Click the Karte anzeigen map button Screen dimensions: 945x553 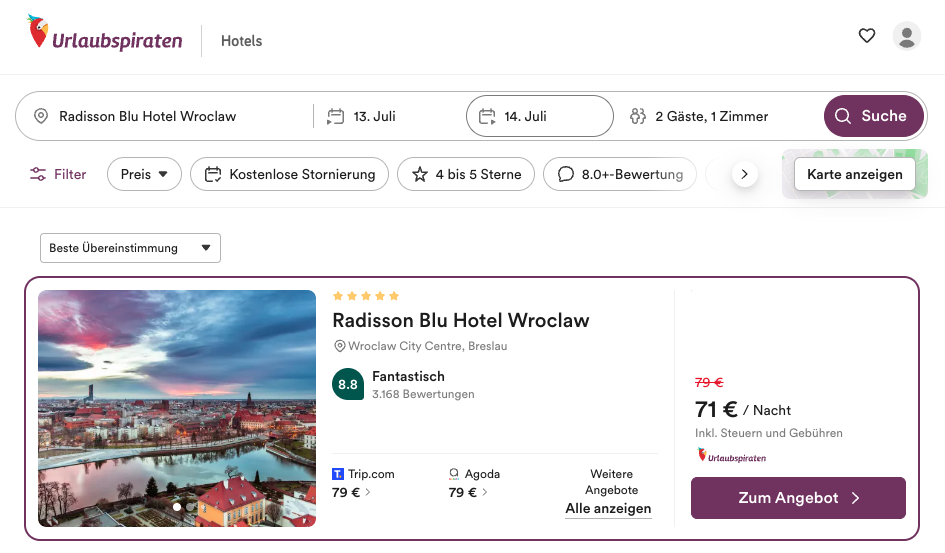pos(855,174)
